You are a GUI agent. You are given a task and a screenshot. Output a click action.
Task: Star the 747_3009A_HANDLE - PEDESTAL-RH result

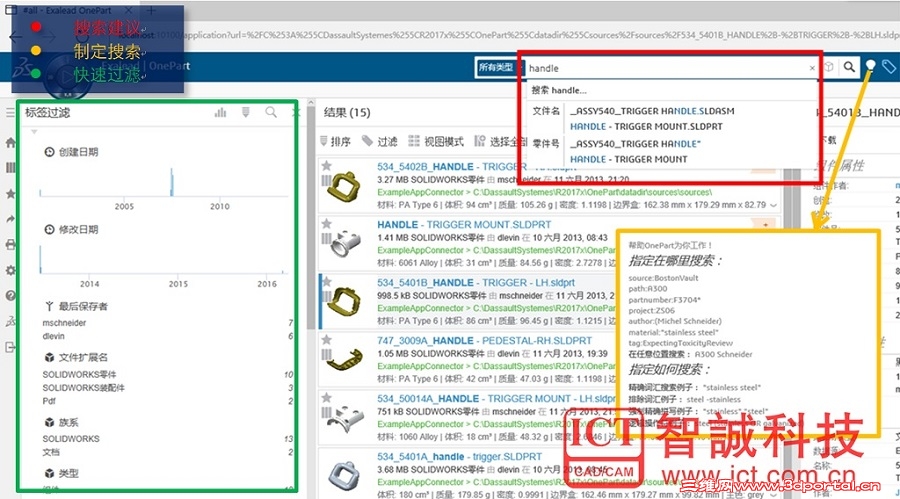(327, 340)
